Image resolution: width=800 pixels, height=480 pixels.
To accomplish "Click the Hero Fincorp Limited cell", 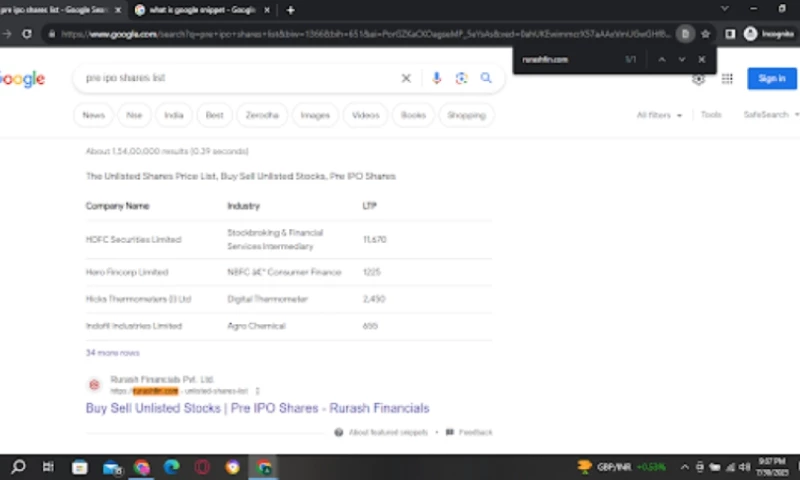I will point(127,272).
